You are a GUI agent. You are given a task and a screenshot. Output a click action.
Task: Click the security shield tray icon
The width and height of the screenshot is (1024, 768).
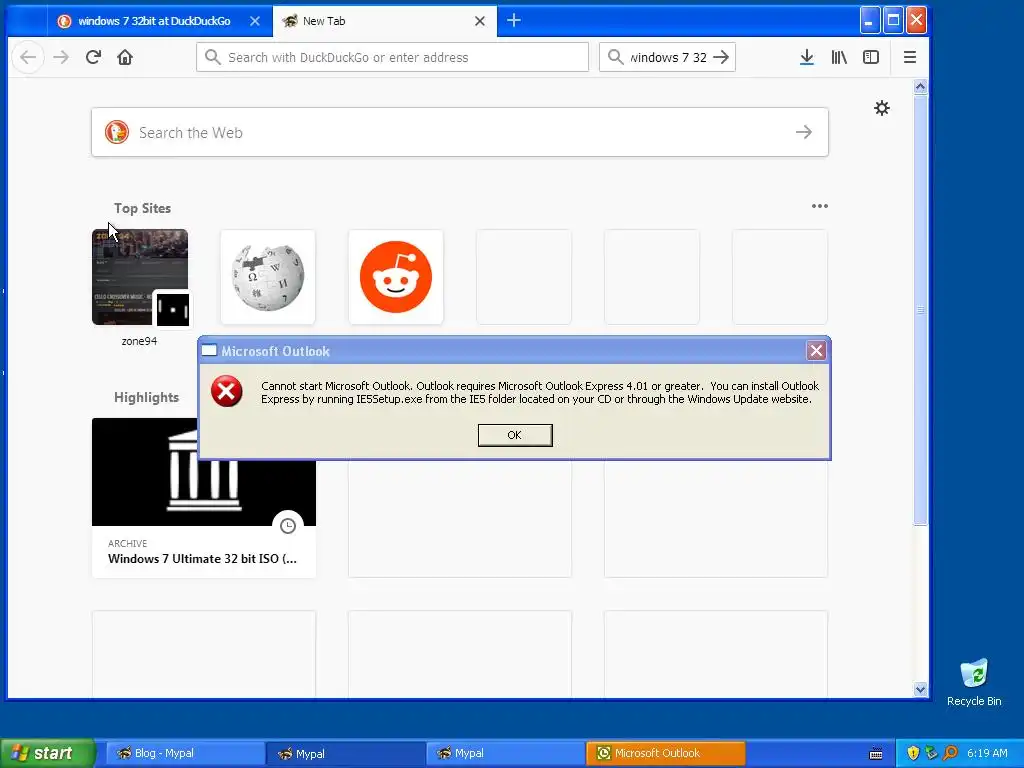[913, 753]
